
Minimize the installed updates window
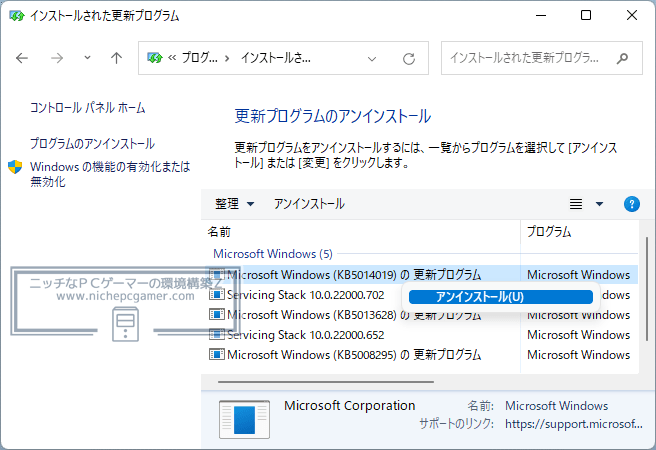pyautogui.click(x=541, y=15)
